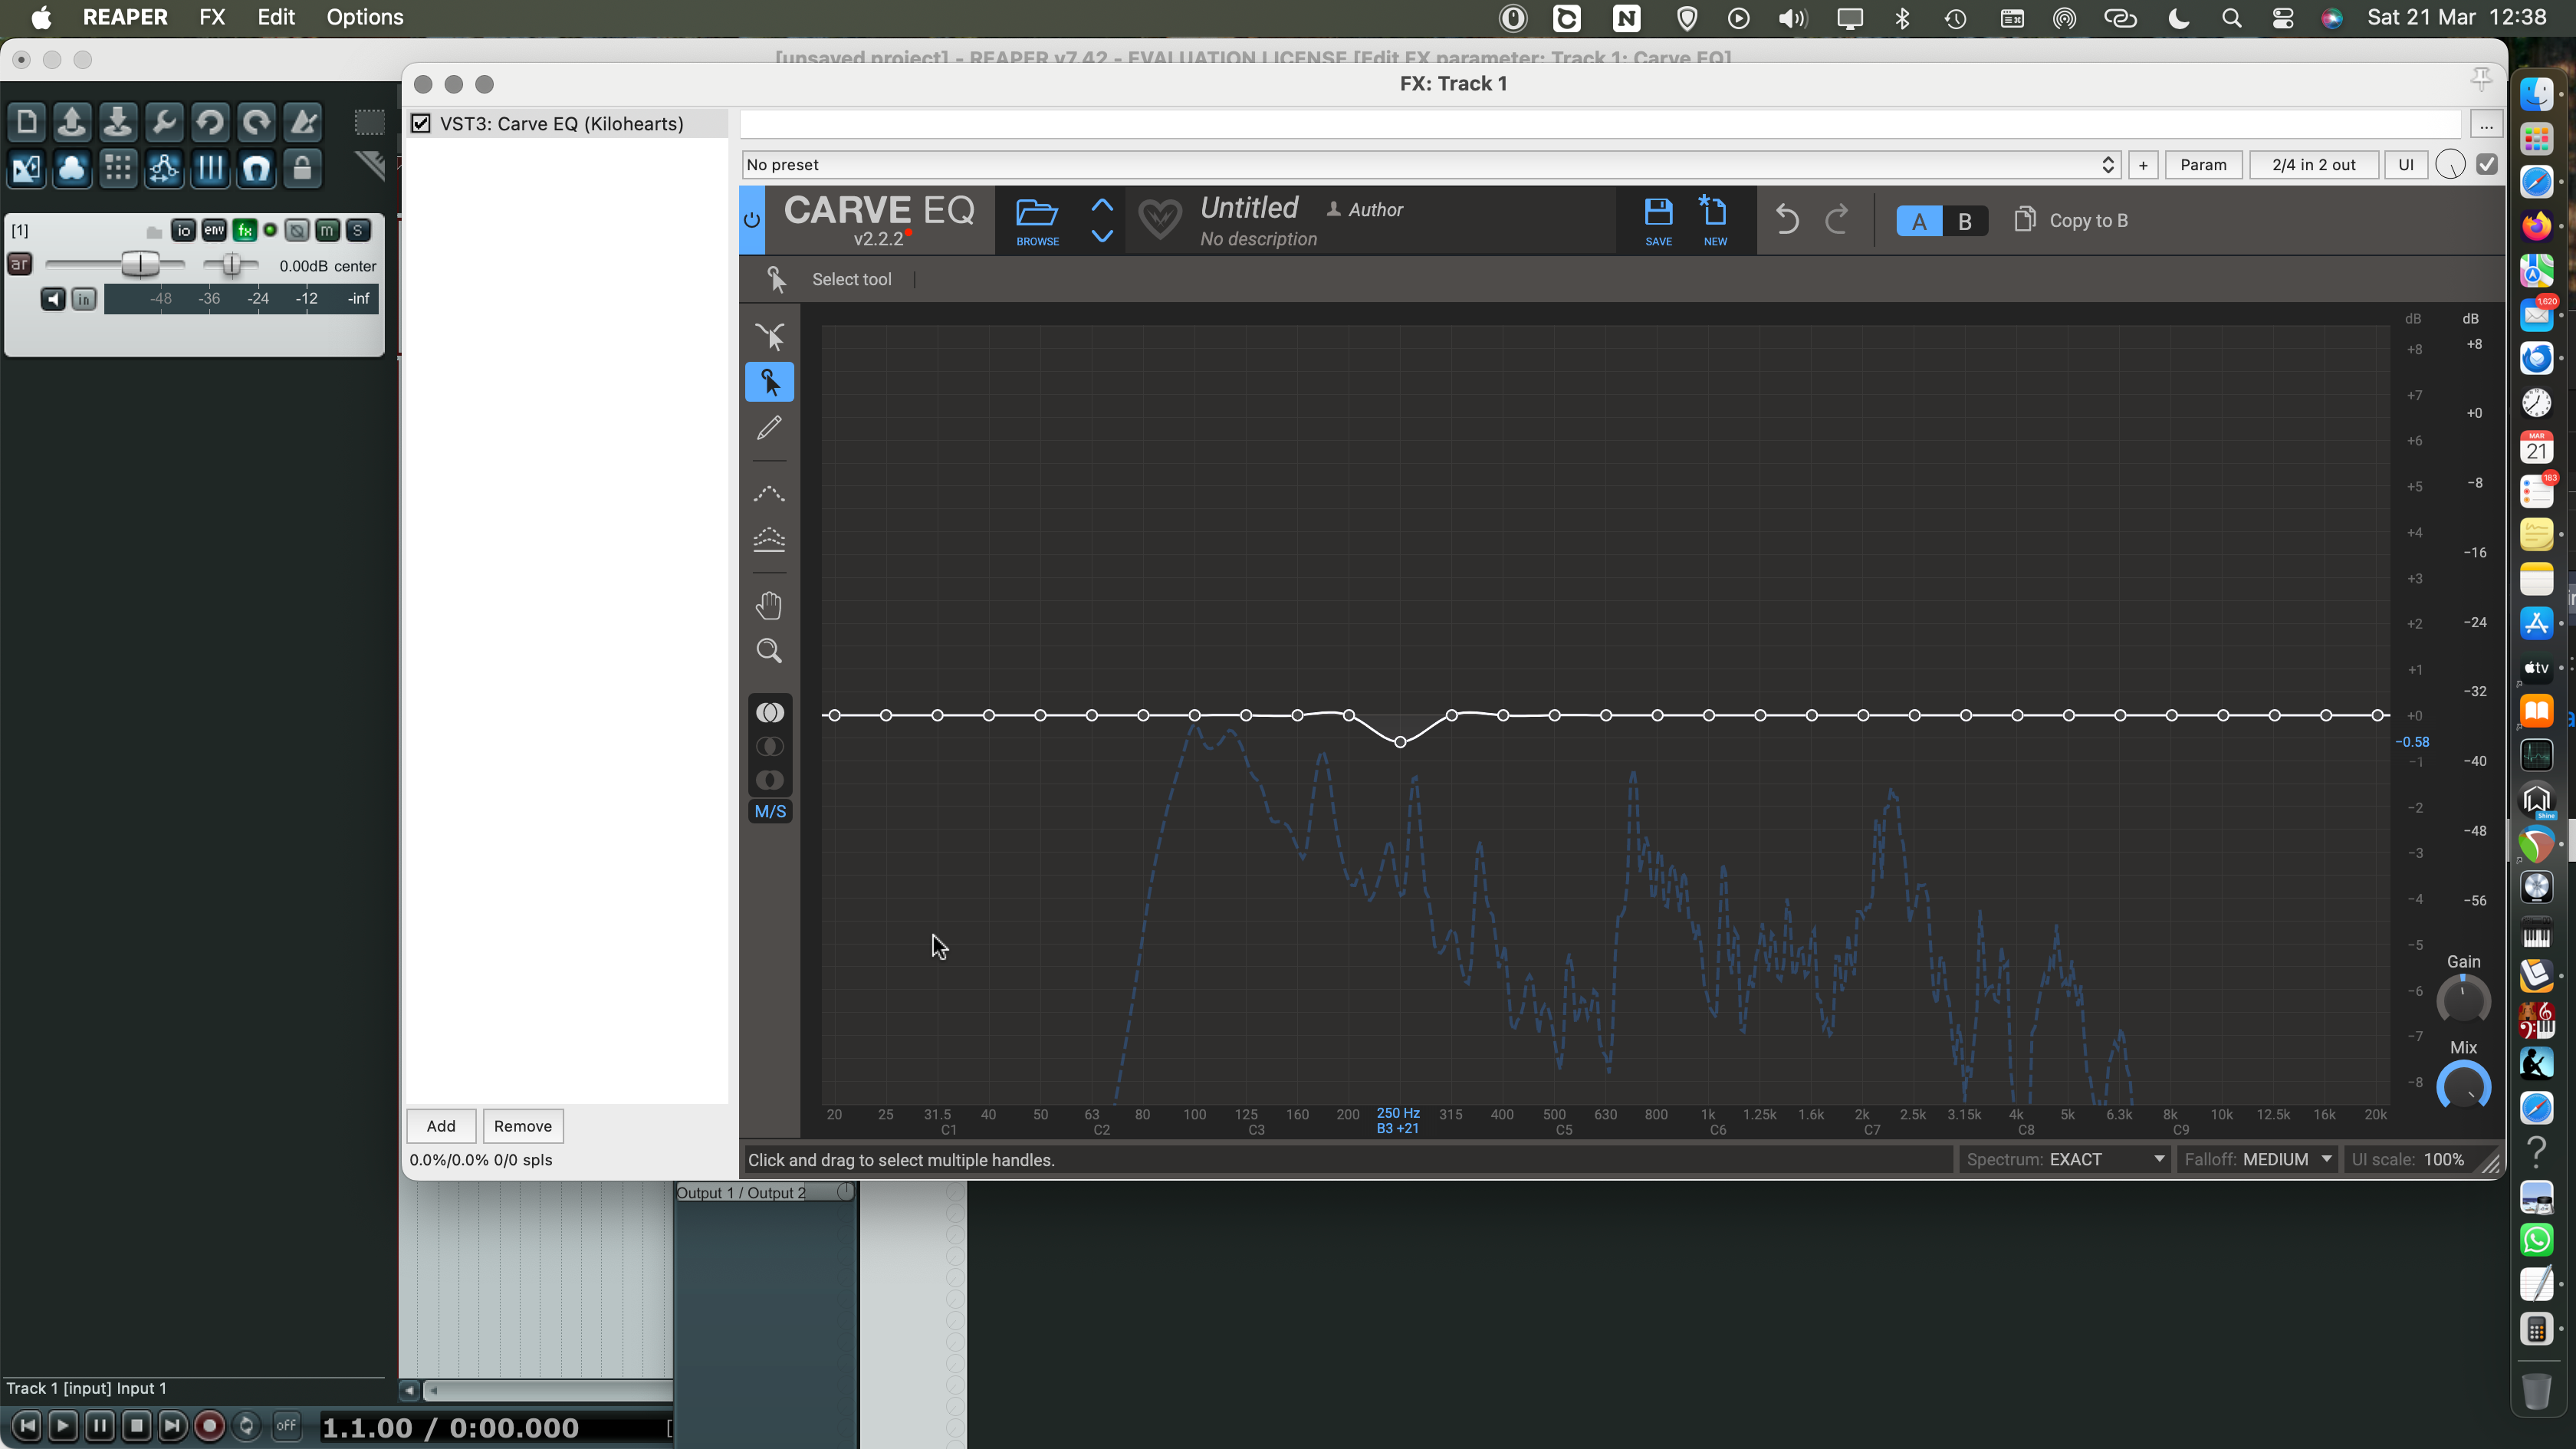Click the Copy to B button

2070,220
